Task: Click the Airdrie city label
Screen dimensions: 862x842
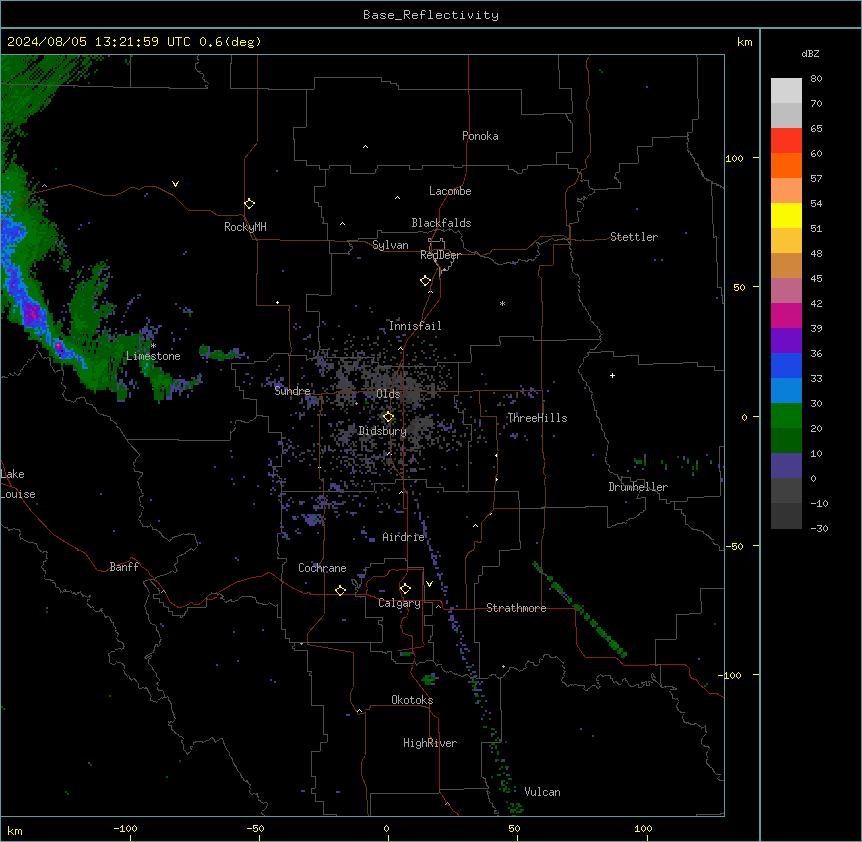Action: point(403,537)
